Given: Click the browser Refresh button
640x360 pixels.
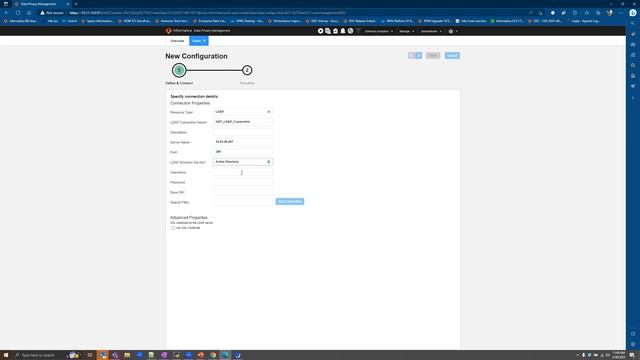Looking at the screenshot, I should (x=18, y=13).
